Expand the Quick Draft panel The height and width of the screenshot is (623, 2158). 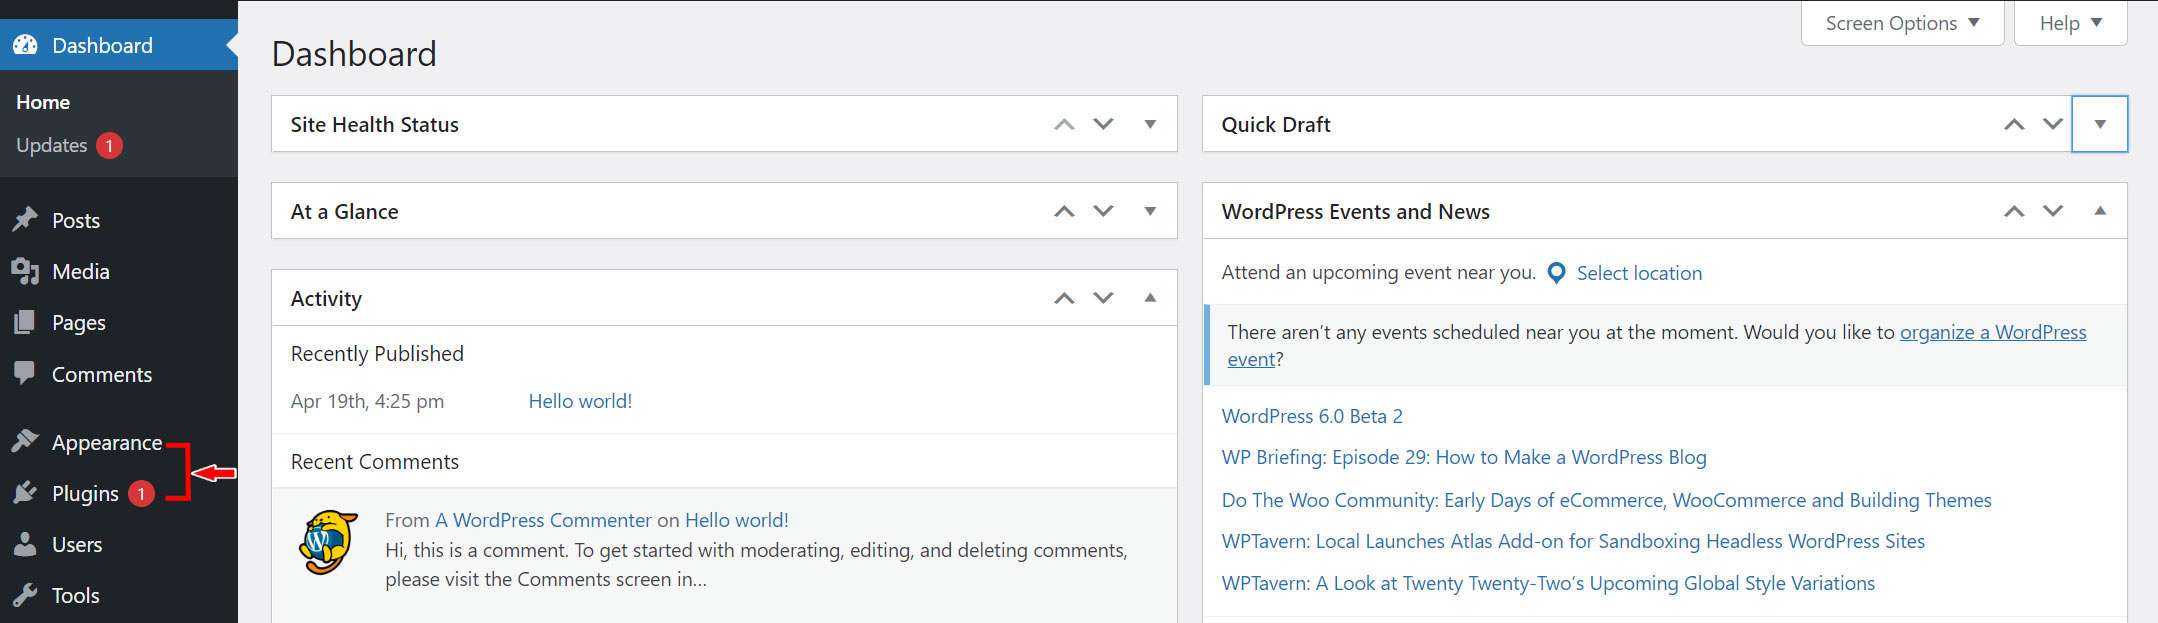click(x=2100, y=124)
